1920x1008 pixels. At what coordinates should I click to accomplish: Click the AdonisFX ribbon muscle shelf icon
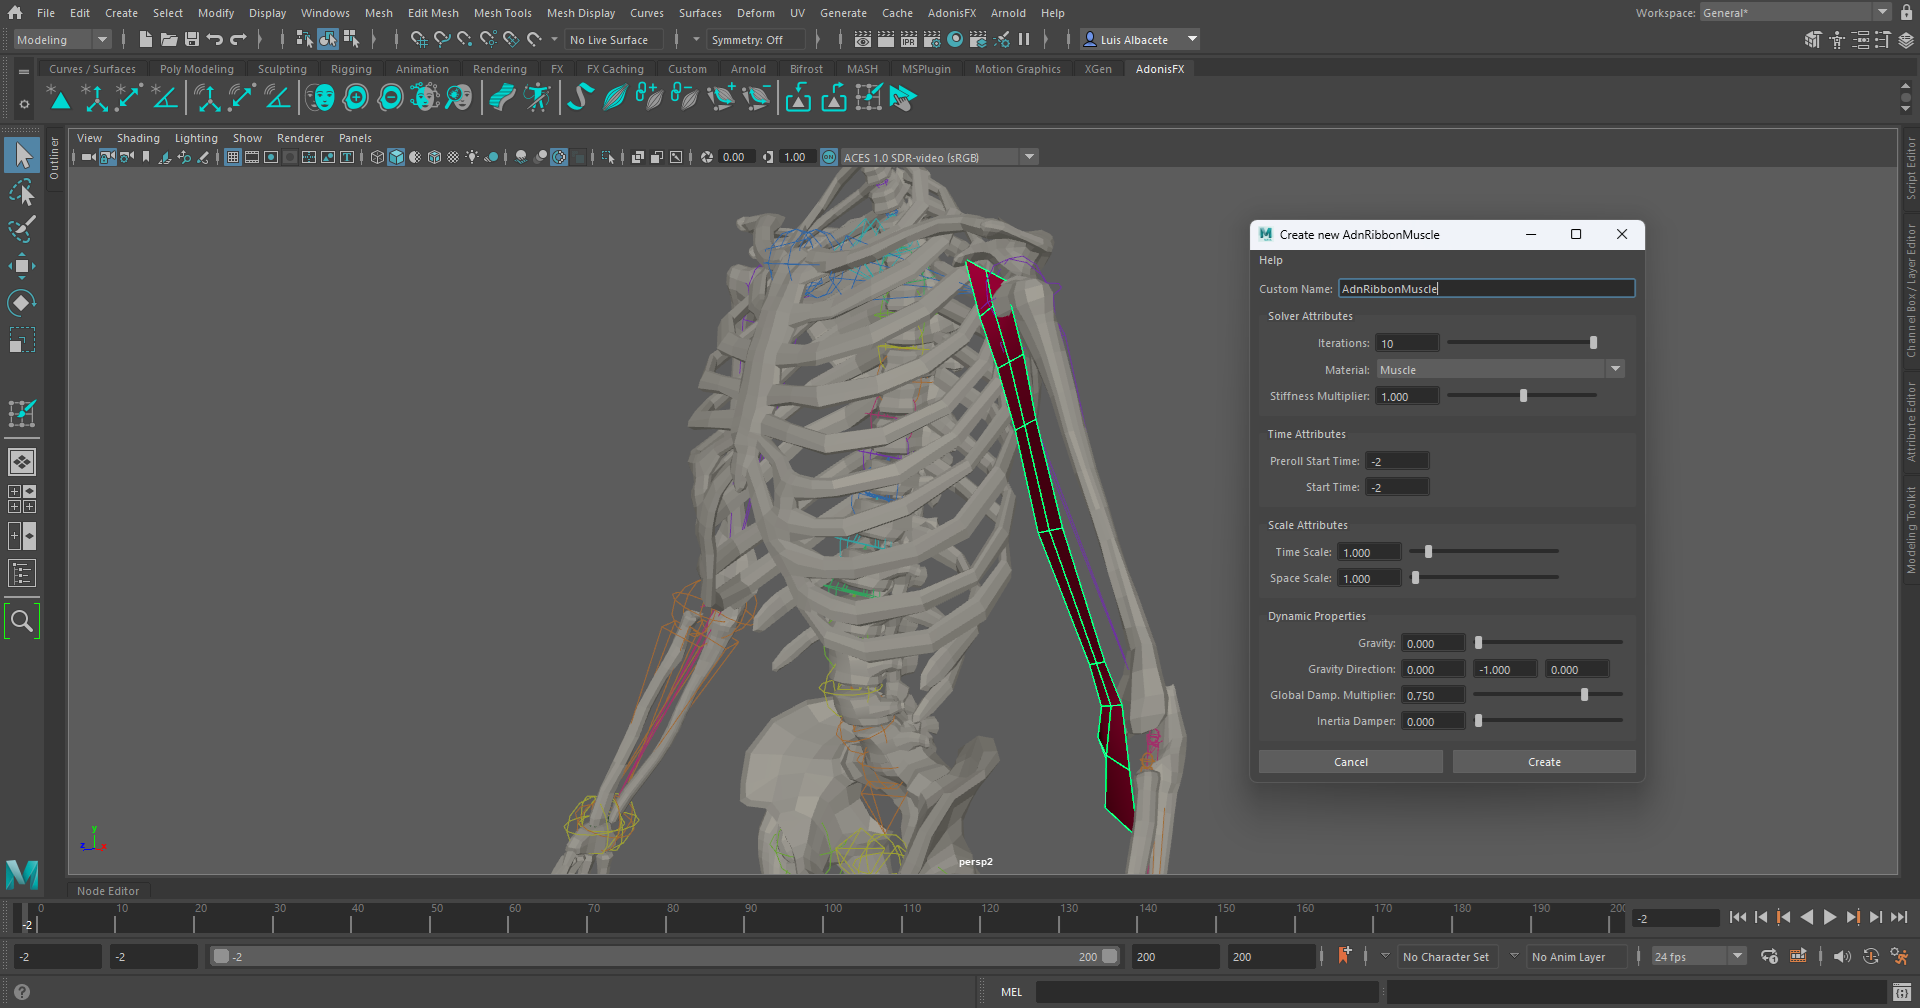580,97
